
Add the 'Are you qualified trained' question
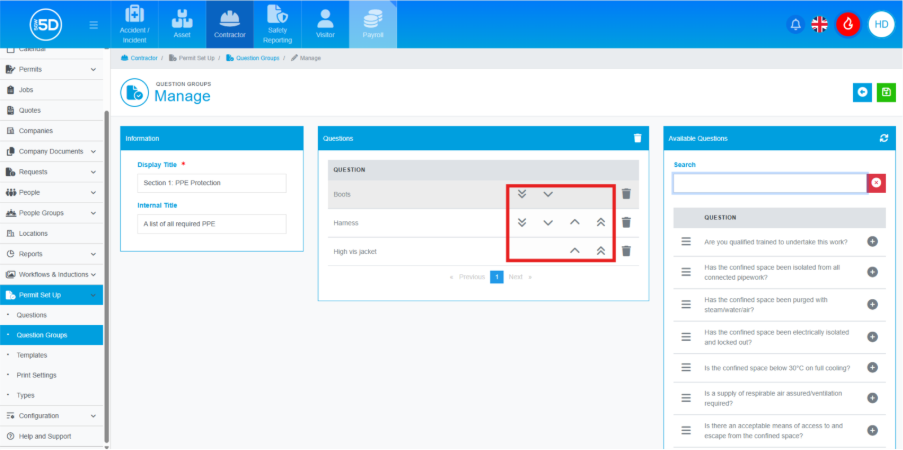pos(872,241)
